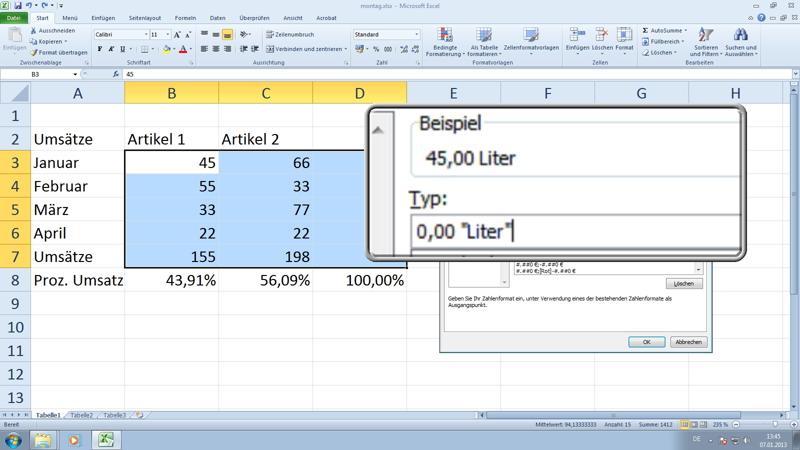Click the Bold formatting icon
The width and height of the screenshot is (800, 450).
(98, 48)
